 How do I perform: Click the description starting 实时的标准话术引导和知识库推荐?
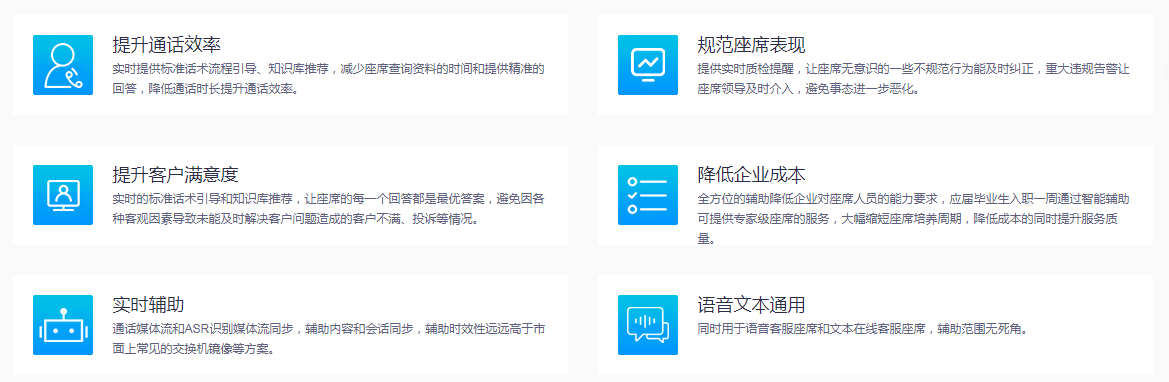tap(329, 209)
